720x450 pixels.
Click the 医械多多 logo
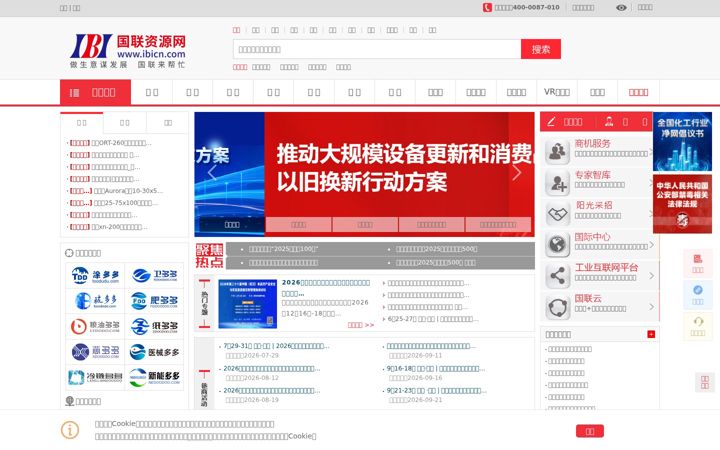[154, 352]
